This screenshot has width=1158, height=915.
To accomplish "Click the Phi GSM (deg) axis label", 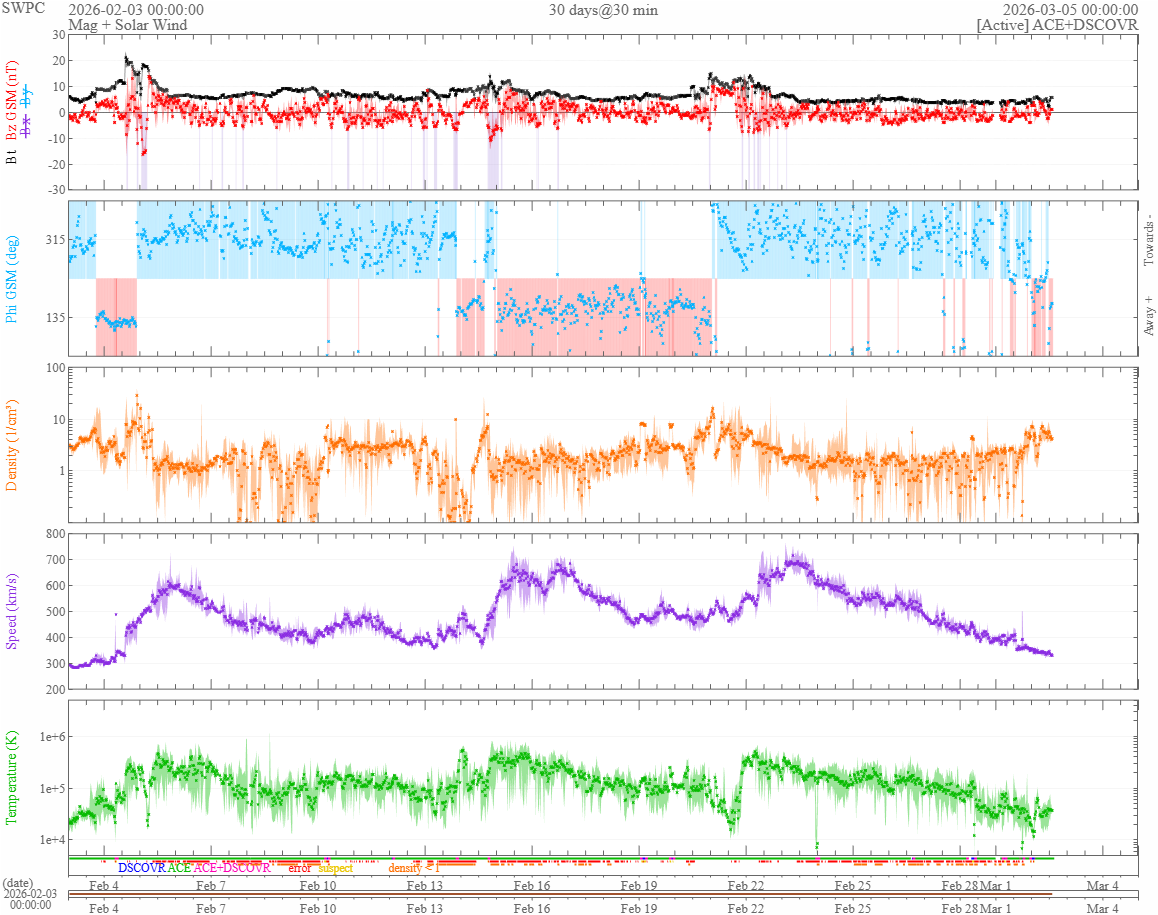I will coord(11,279).
